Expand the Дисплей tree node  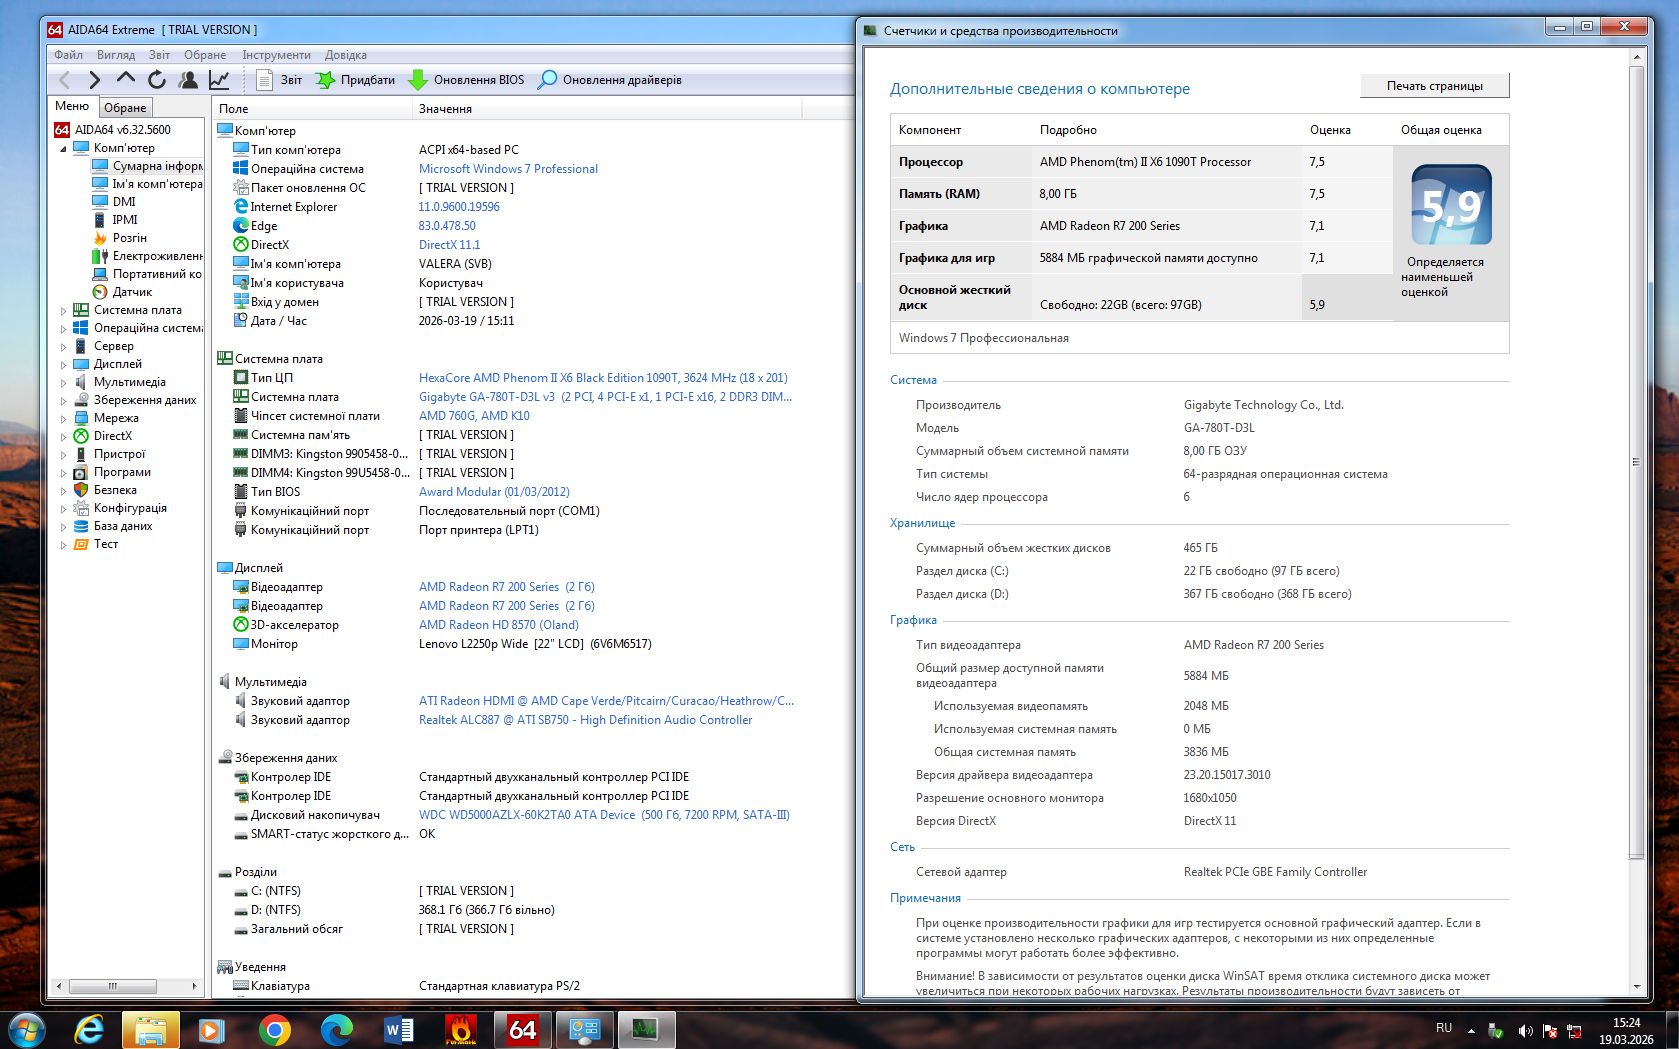tap(63, 365)
